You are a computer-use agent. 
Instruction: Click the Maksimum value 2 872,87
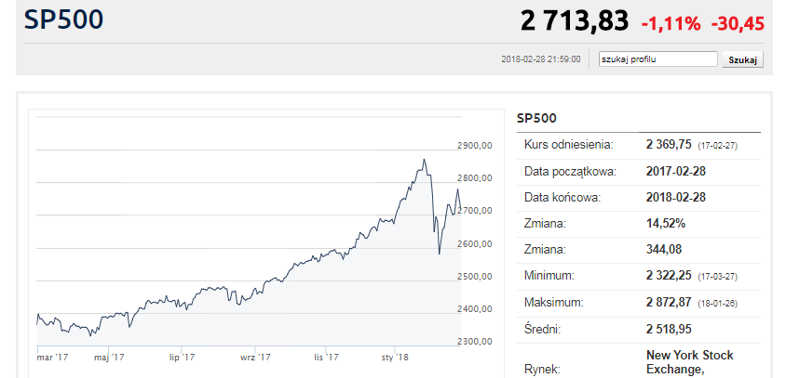click(669, 302)
